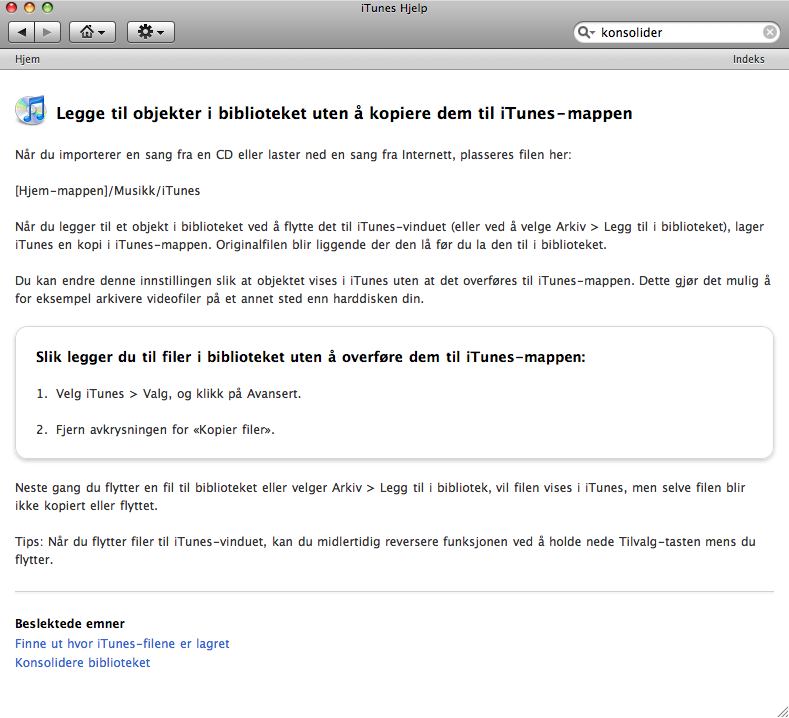Open 'Finne ut hvor iTunes-filene er lagret' link
The width and height of the screenshot is (789, 718).
click(122, 644)
